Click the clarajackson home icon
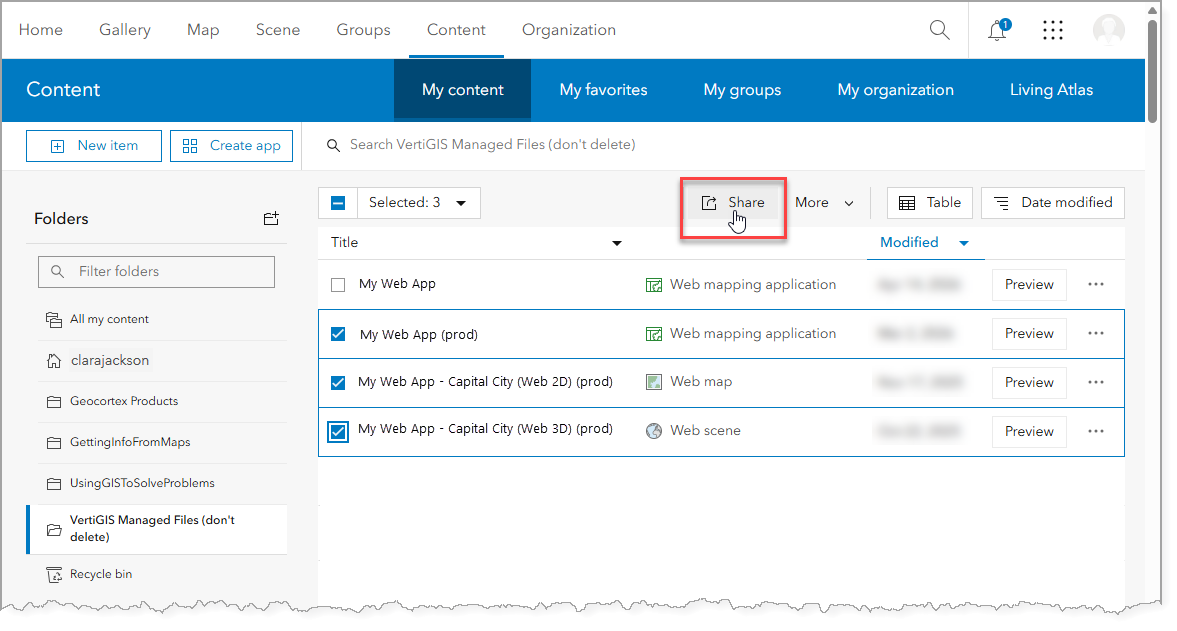Viewport: 1177px width, 631px height. point(54,361)
